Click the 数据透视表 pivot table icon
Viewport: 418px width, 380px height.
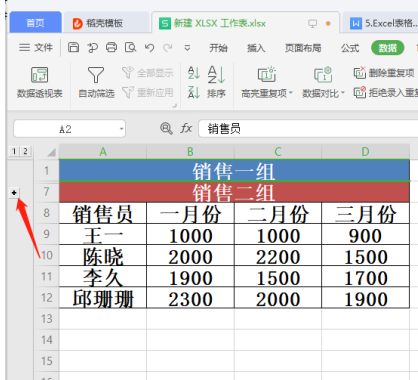tap(40, 75)
